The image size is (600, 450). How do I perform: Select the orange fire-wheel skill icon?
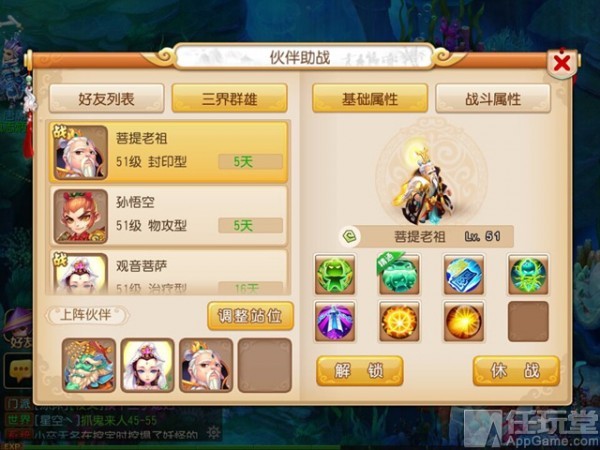(399, 321)
